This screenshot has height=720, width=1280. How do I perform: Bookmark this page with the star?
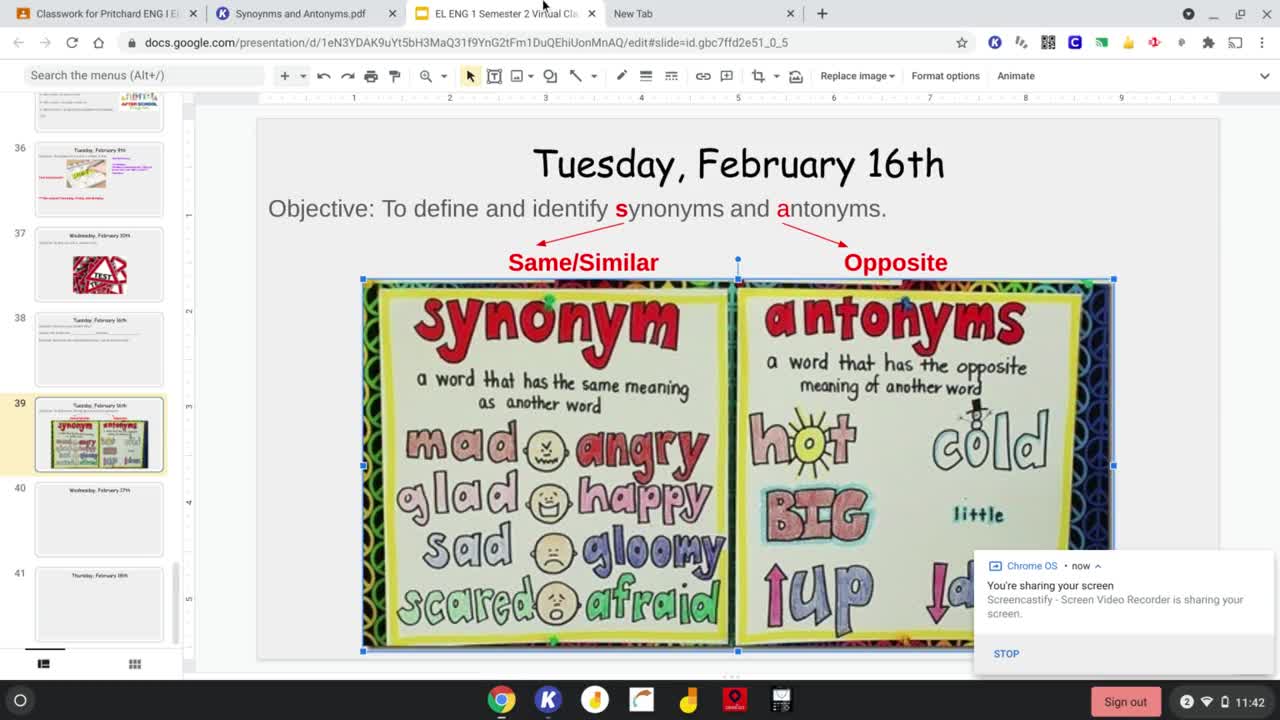coord(962,43)
